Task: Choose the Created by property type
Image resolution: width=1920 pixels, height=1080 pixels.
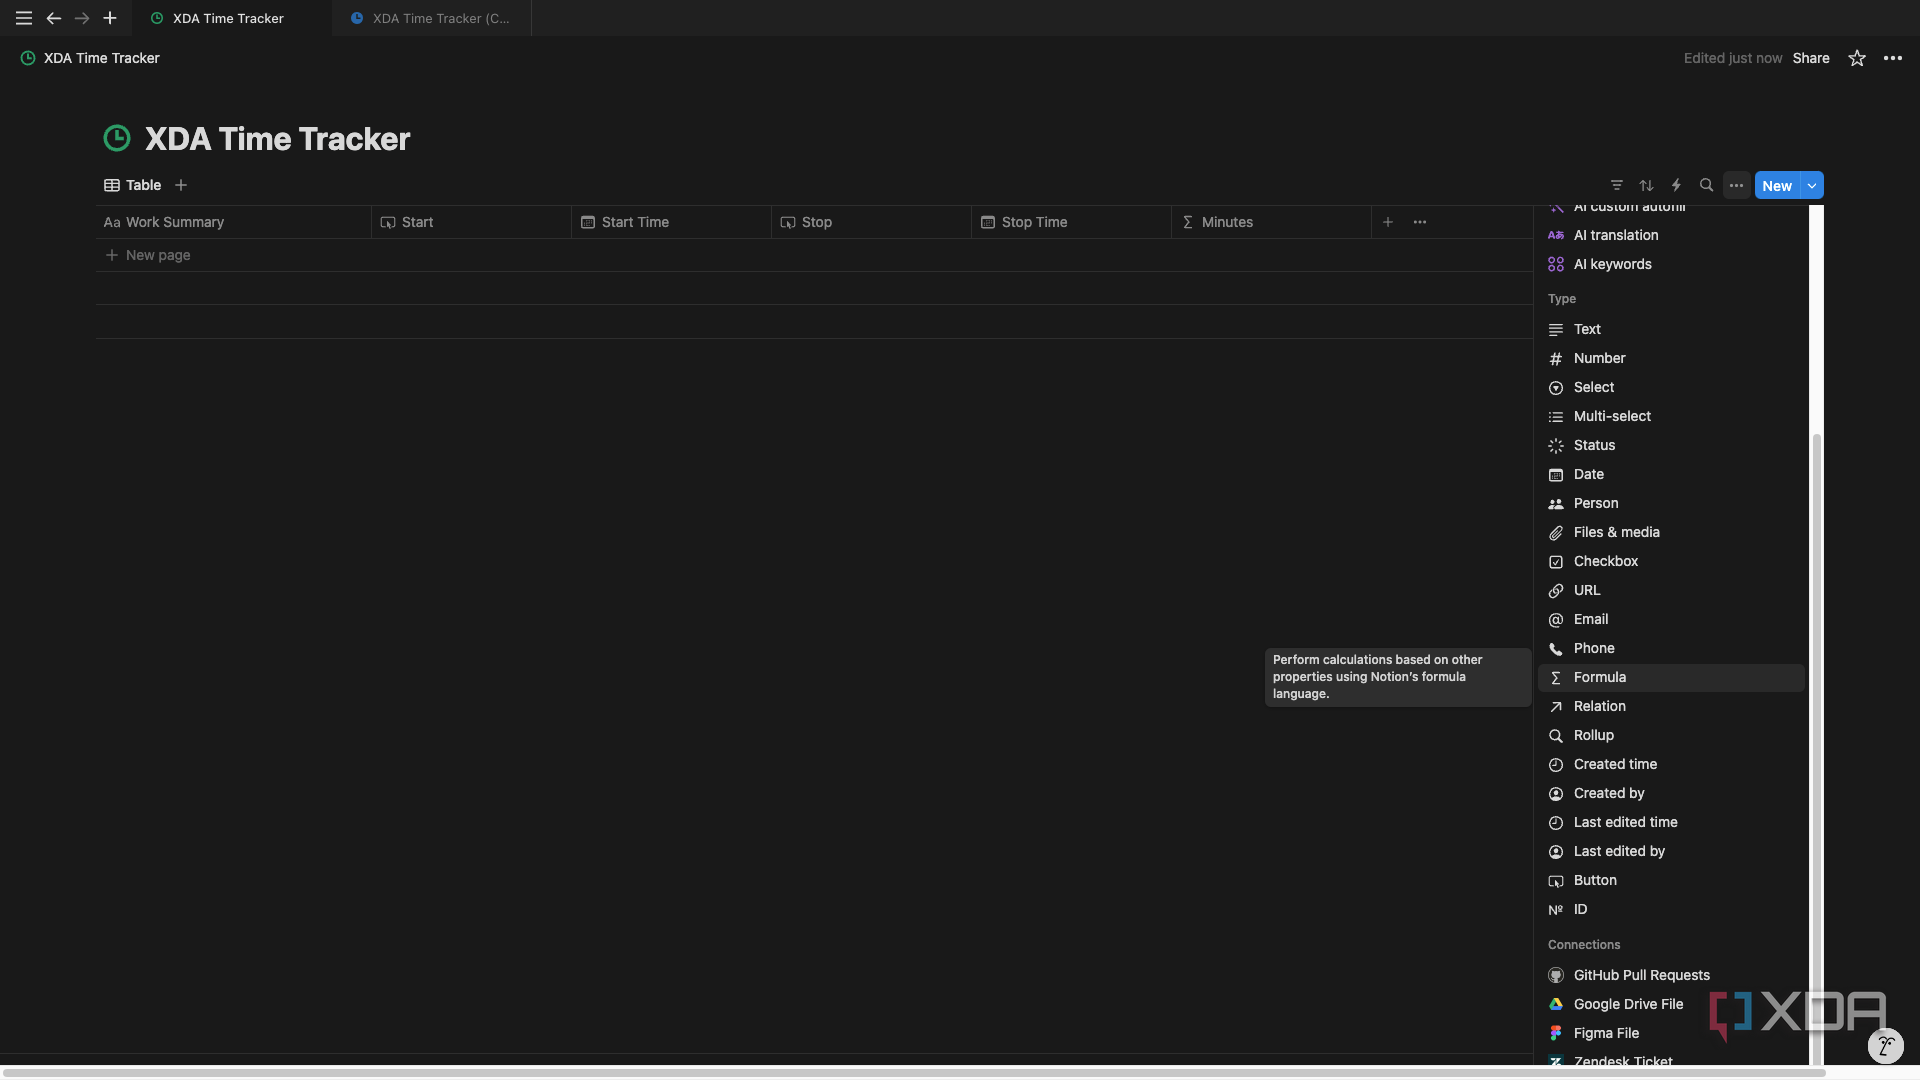Action: [1671, 793]
